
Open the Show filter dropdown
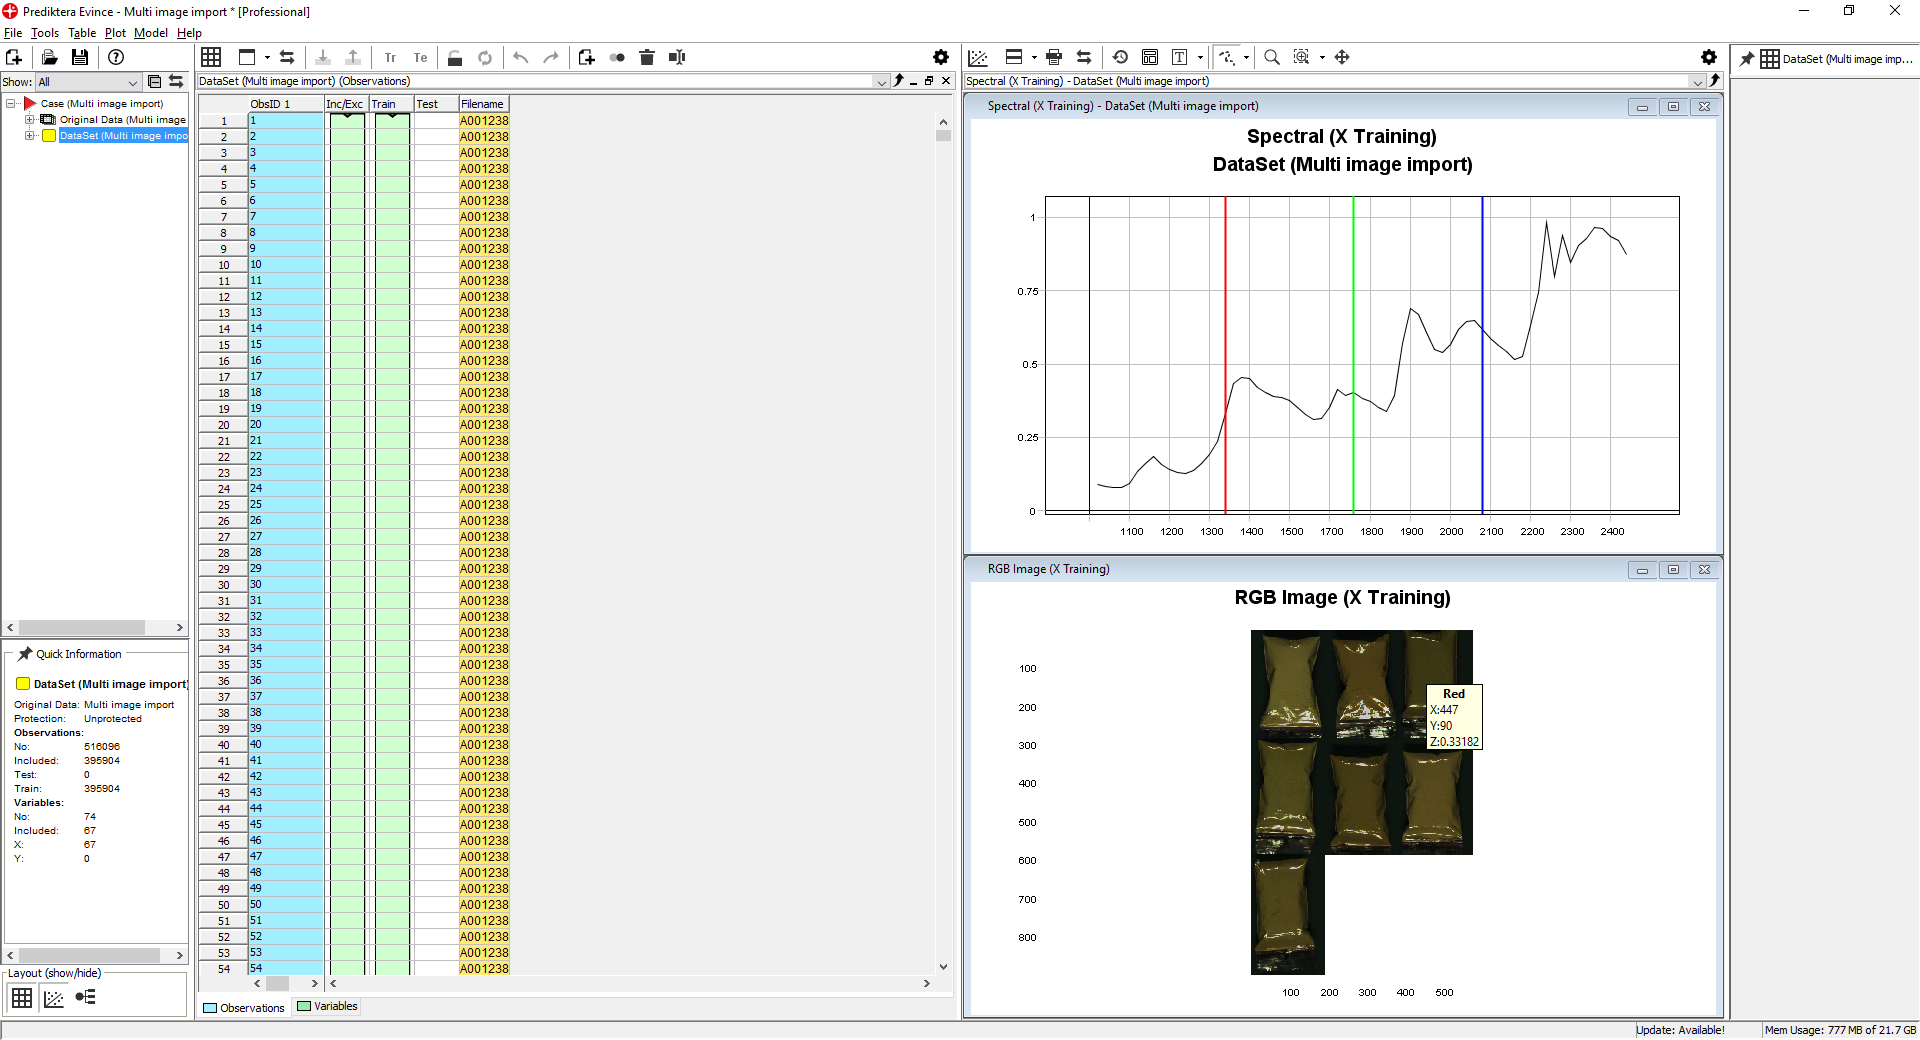132,82
